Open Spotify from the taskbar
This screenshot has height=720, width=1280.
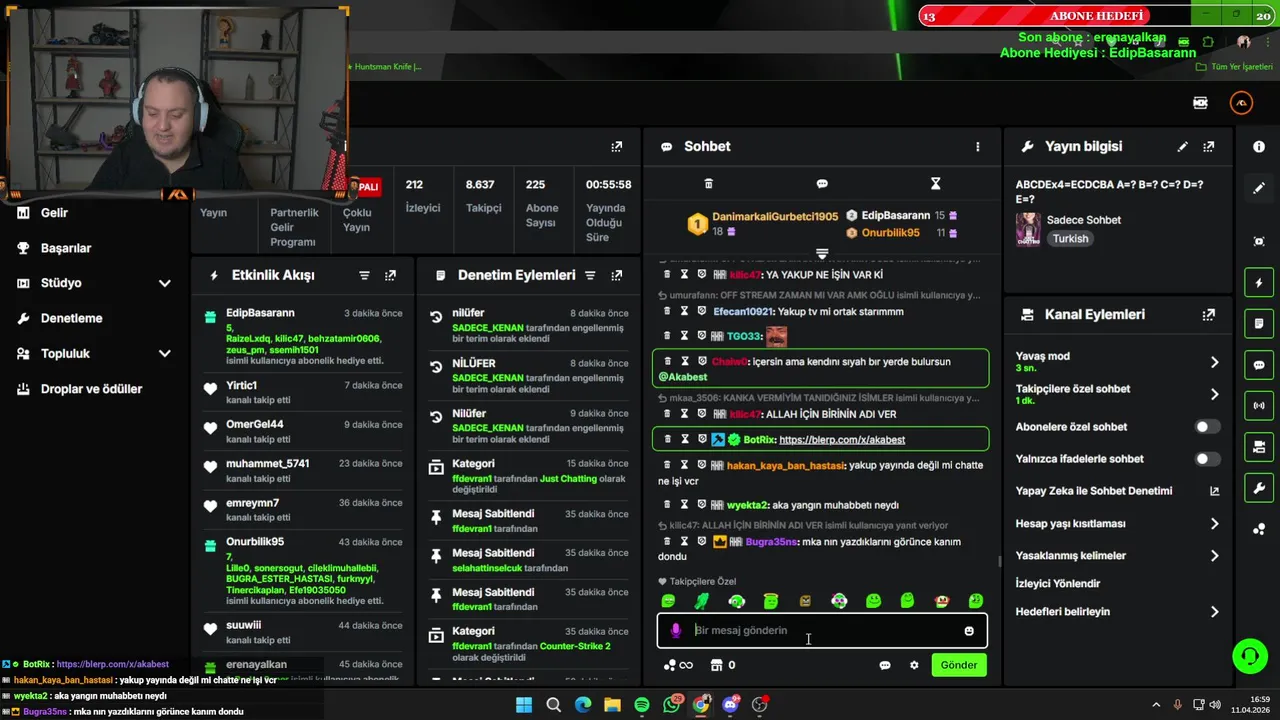coord(642,705)
